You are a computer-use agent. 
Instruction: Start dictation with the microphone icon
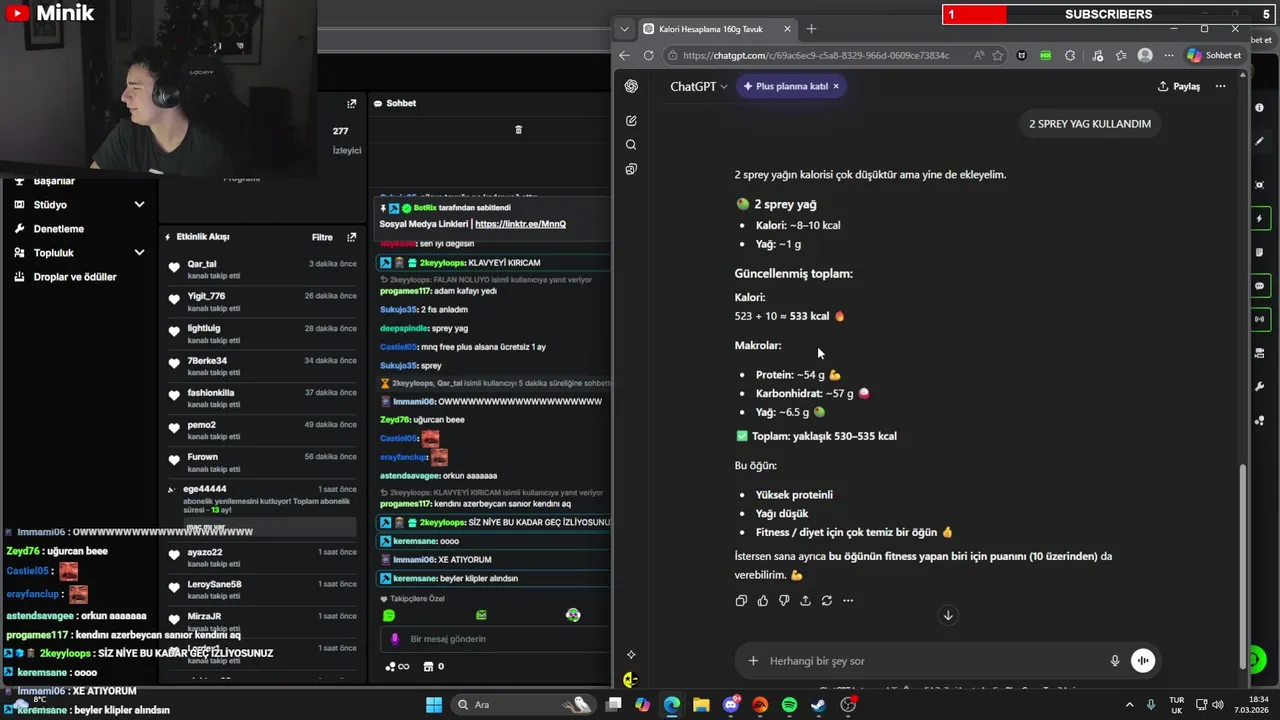coord(1115,661)
